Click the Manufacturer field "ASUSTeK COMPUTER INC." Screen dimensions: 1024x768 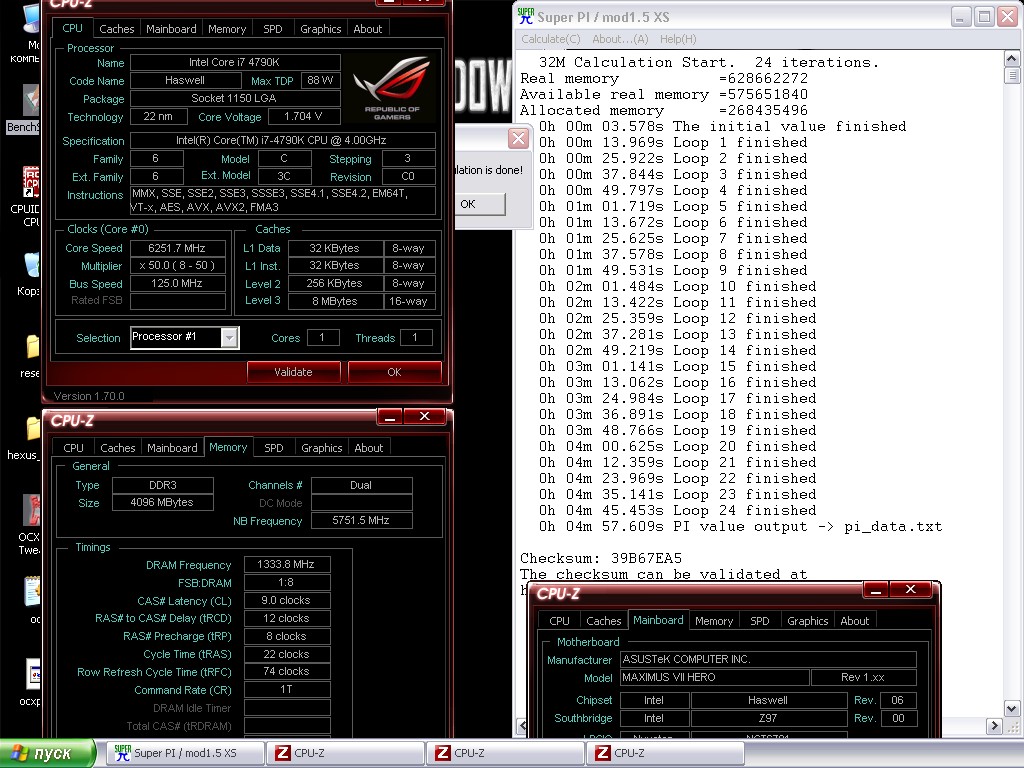[x=768, y=660]
